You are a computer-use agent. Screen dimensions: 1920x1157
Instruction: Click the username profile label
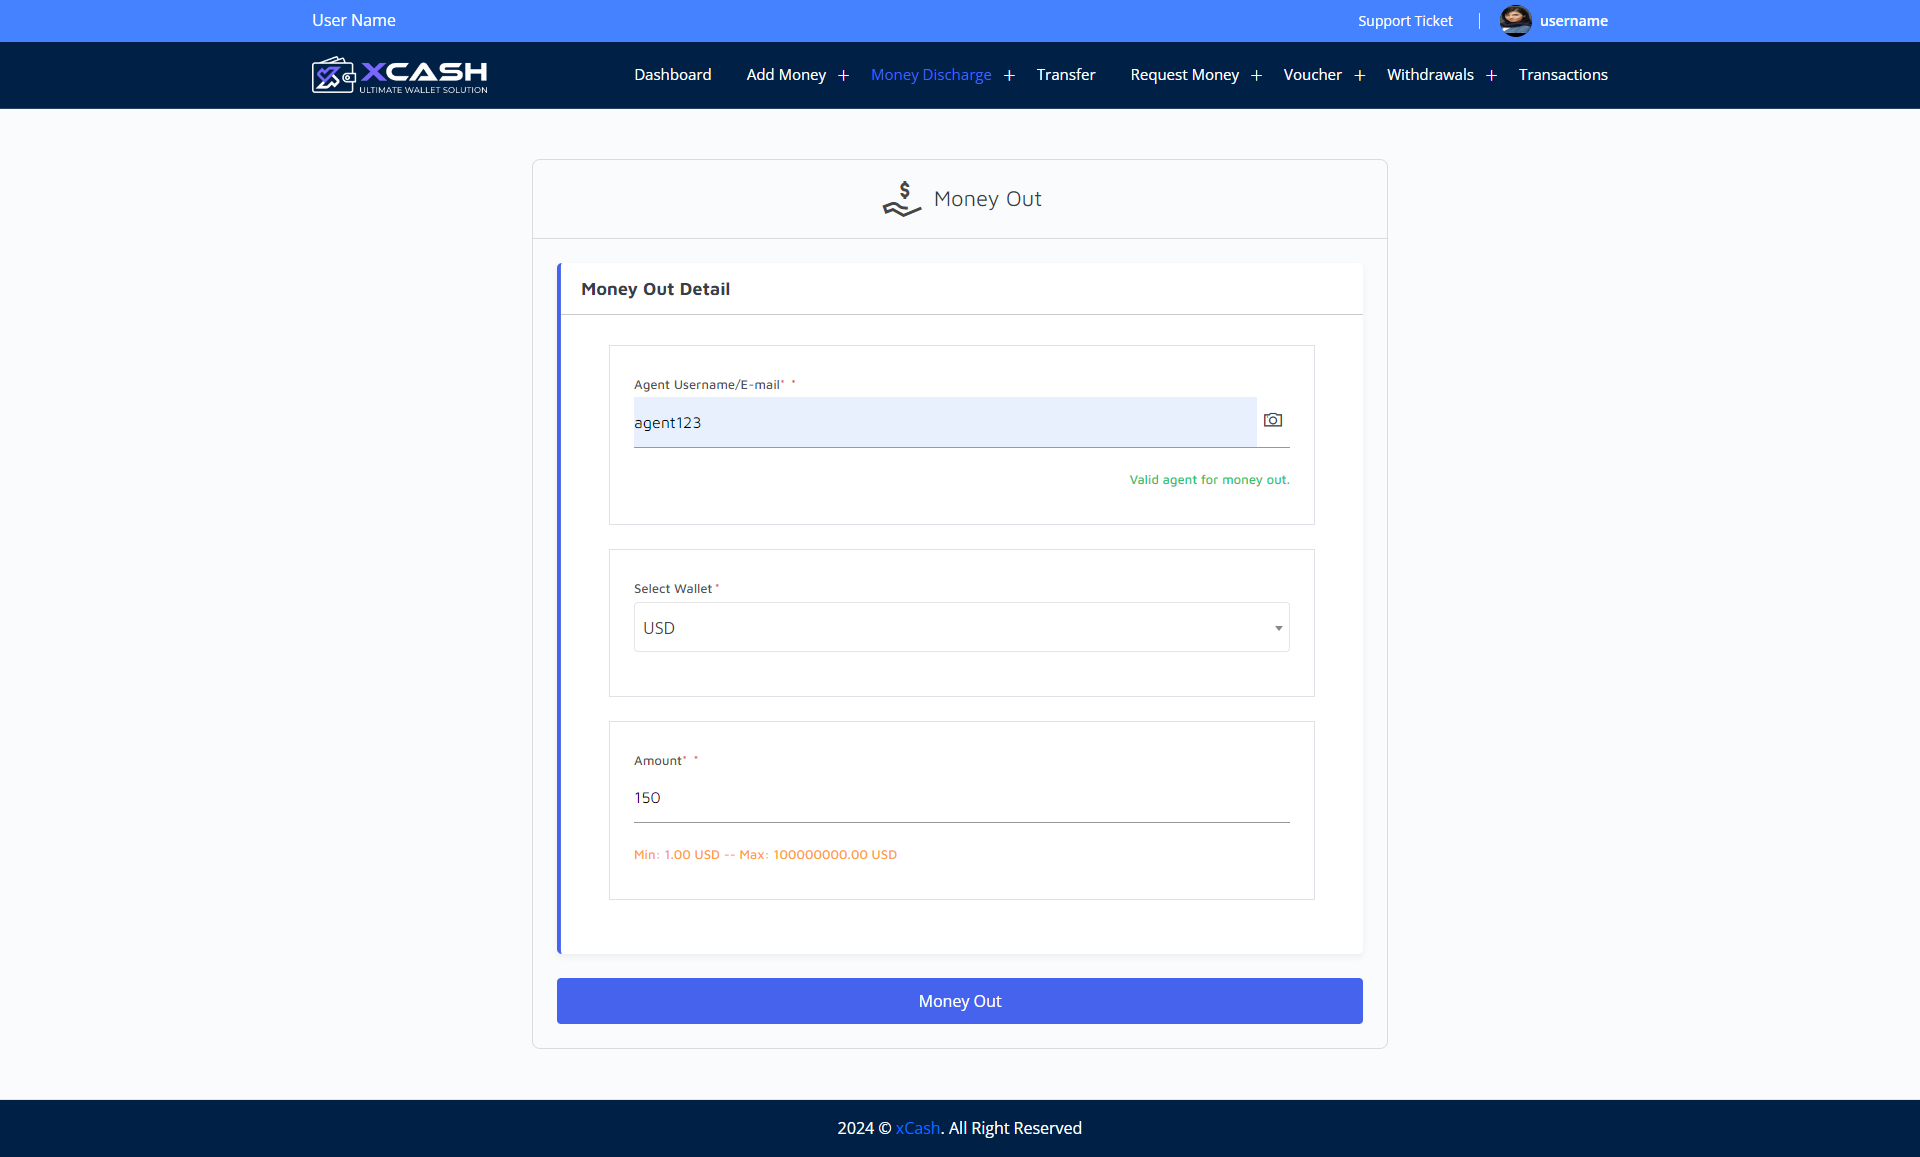point(1573,21)
